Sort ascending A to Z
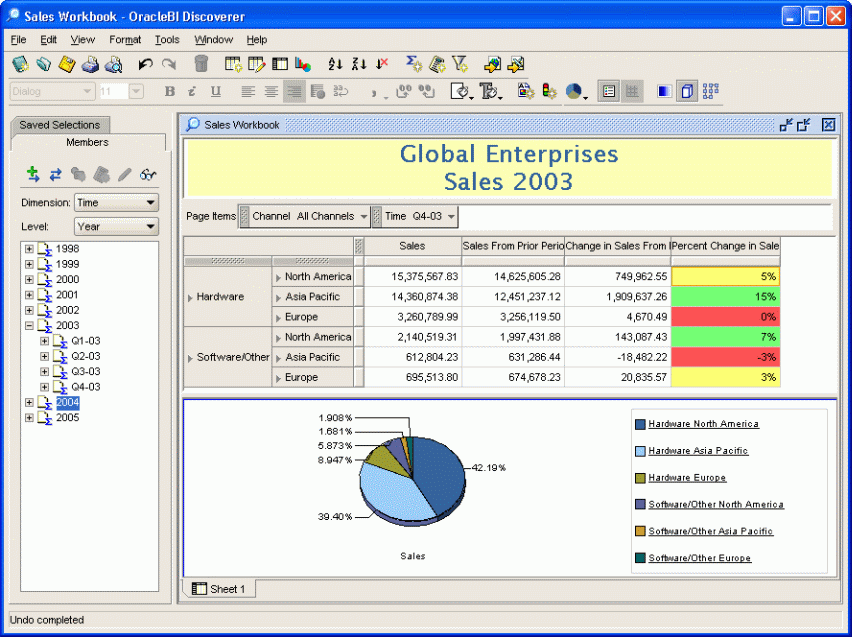The image size is (852, 637). coord(335,64)
